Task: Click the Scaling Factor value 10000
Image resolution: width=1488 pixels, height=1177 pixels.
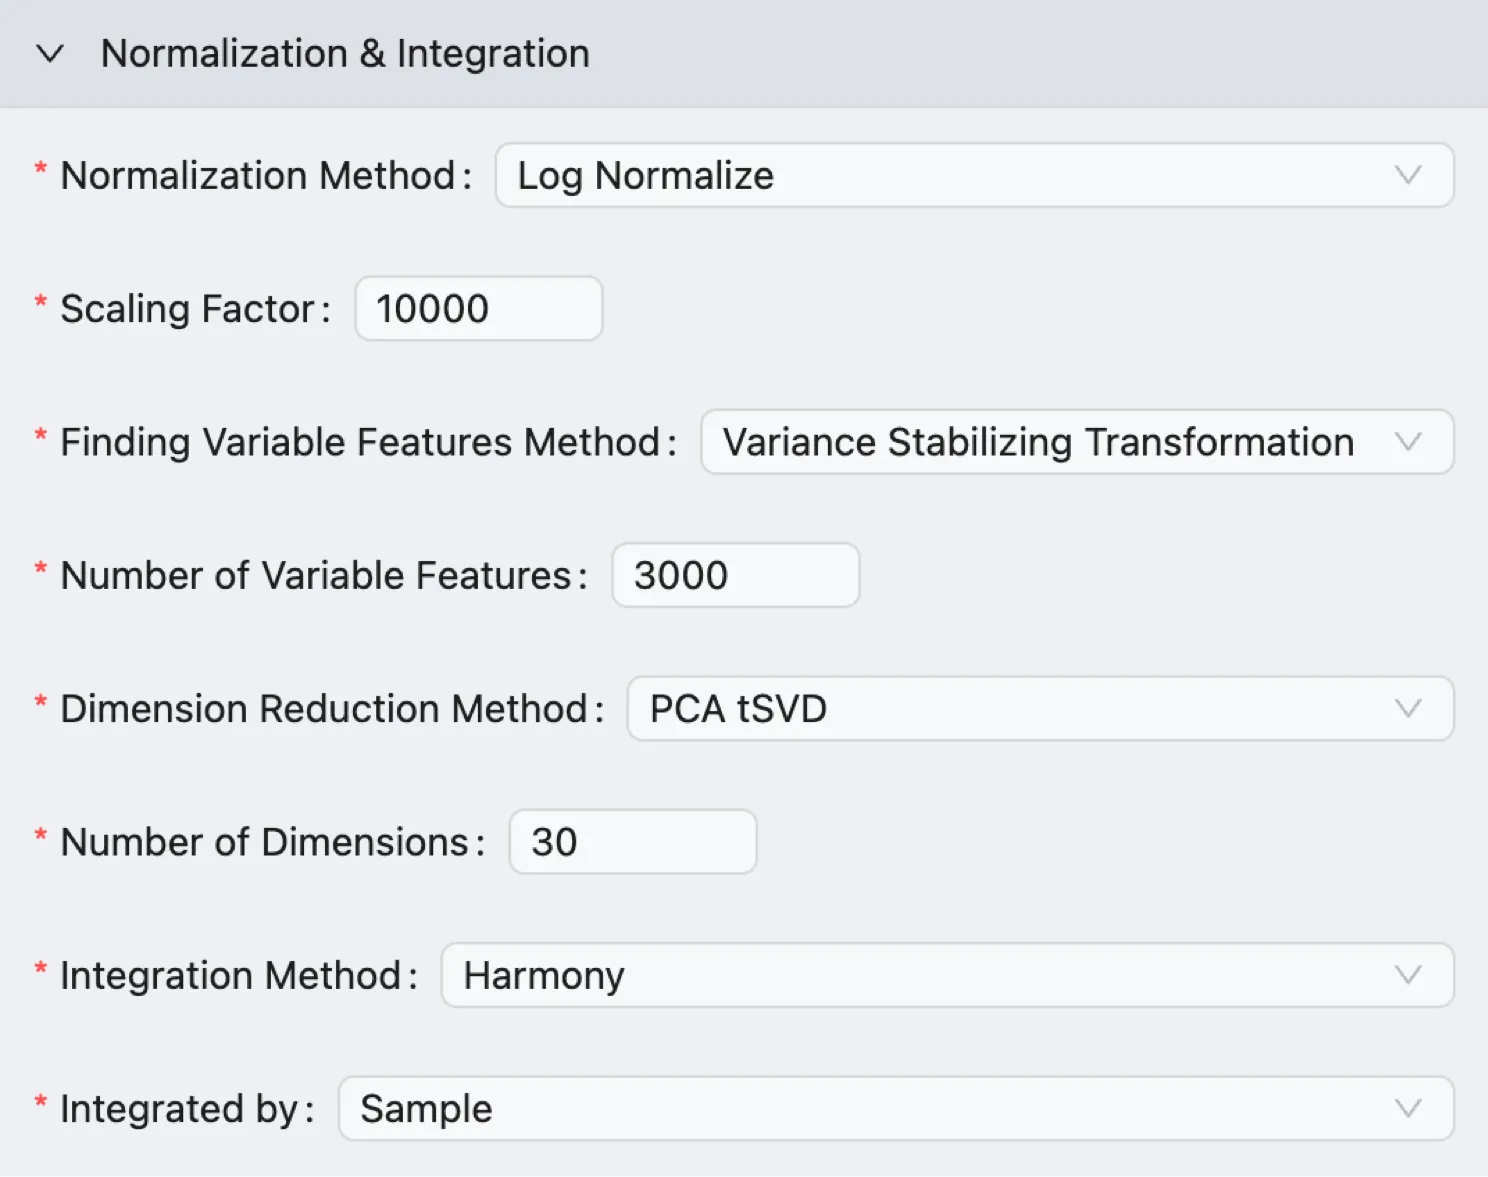Action: [478, 308]
